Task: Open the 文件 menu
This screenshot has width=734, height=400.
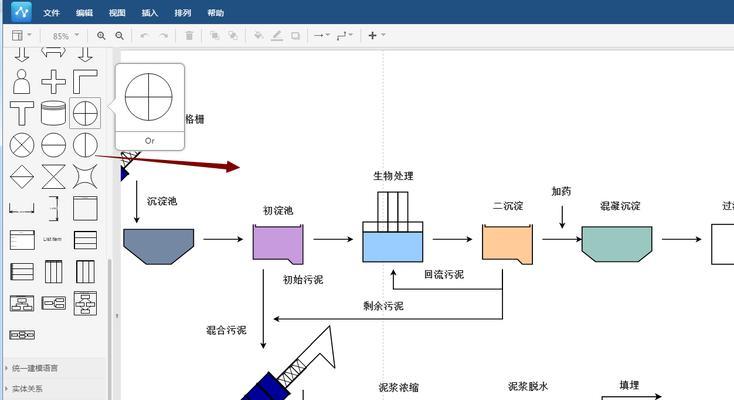Action: click(51, 13)
